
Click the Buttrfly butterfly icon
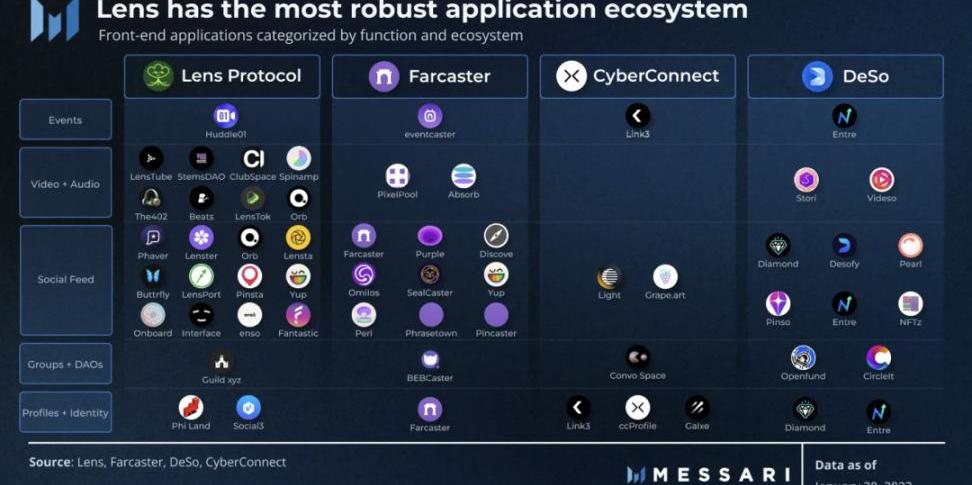pos(152,277)
